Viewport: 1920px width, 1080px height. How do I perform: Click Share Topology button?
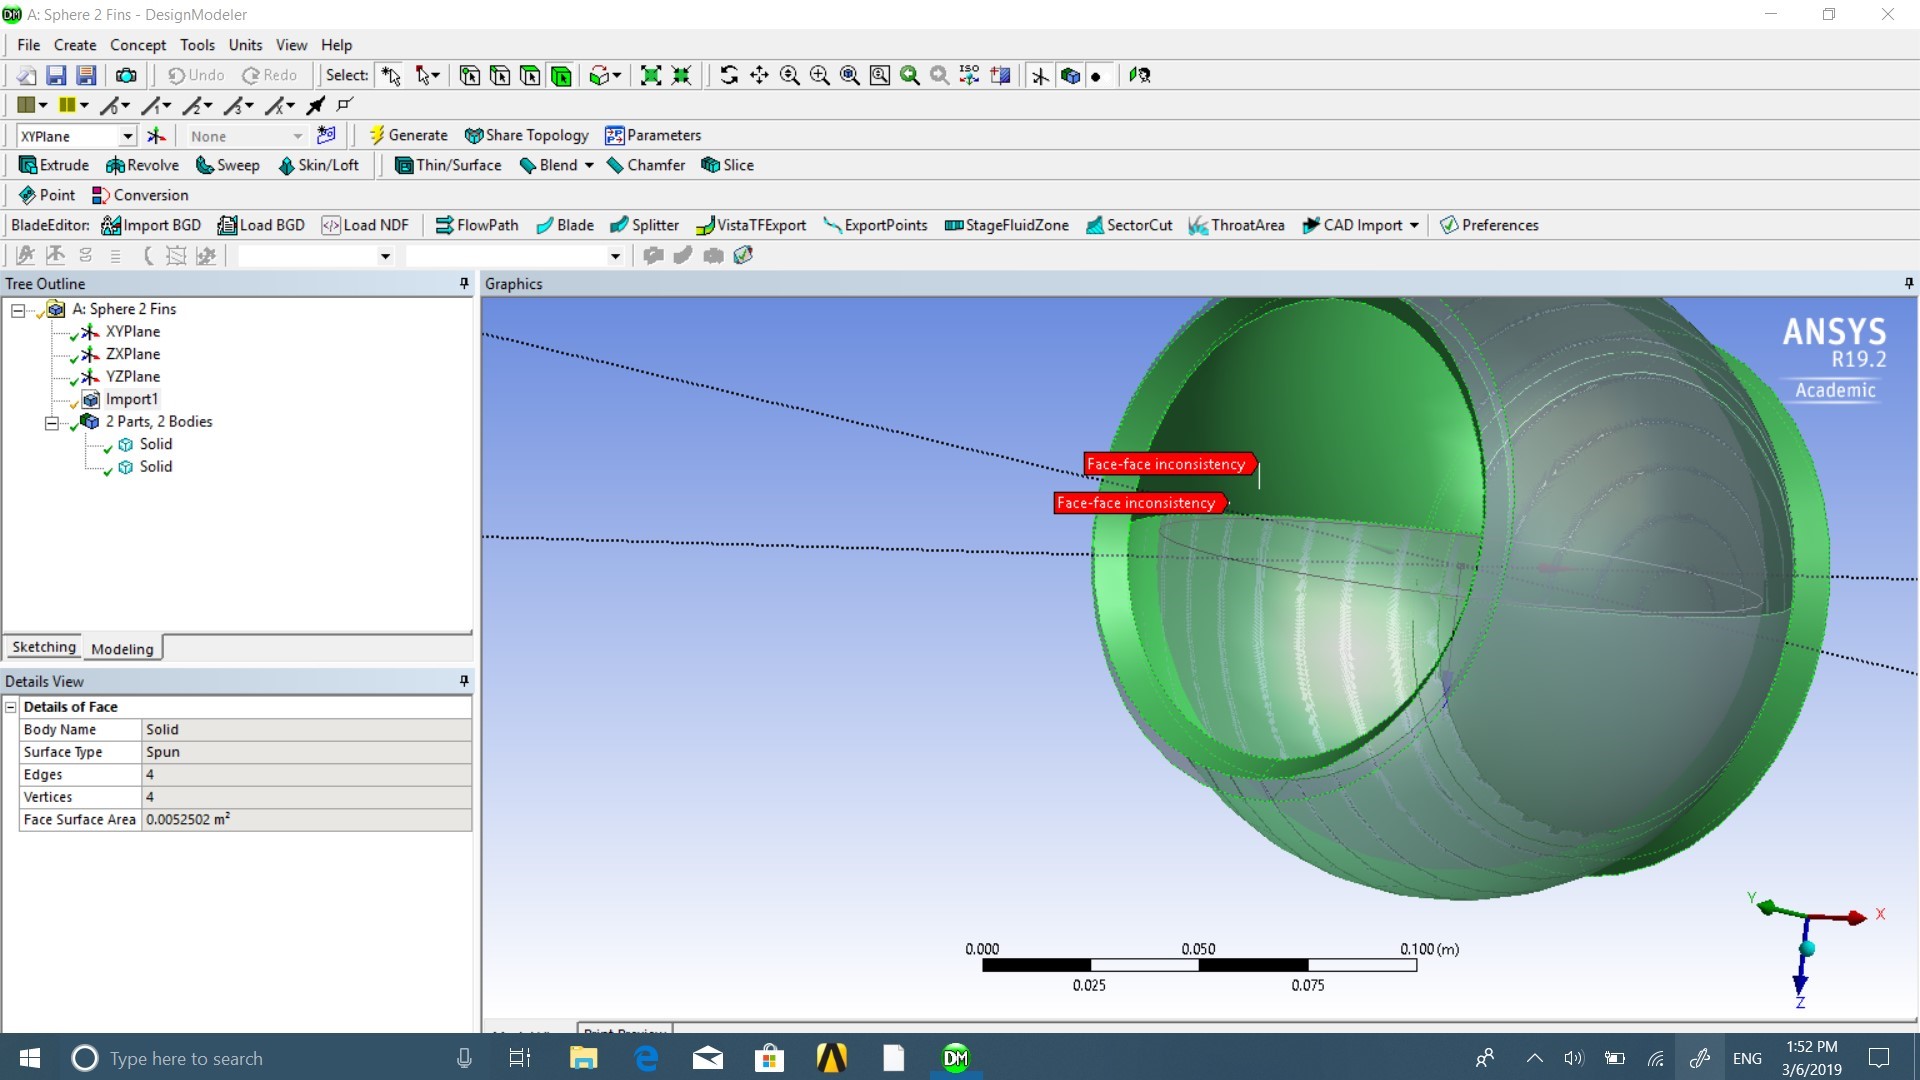click(527, 135)
